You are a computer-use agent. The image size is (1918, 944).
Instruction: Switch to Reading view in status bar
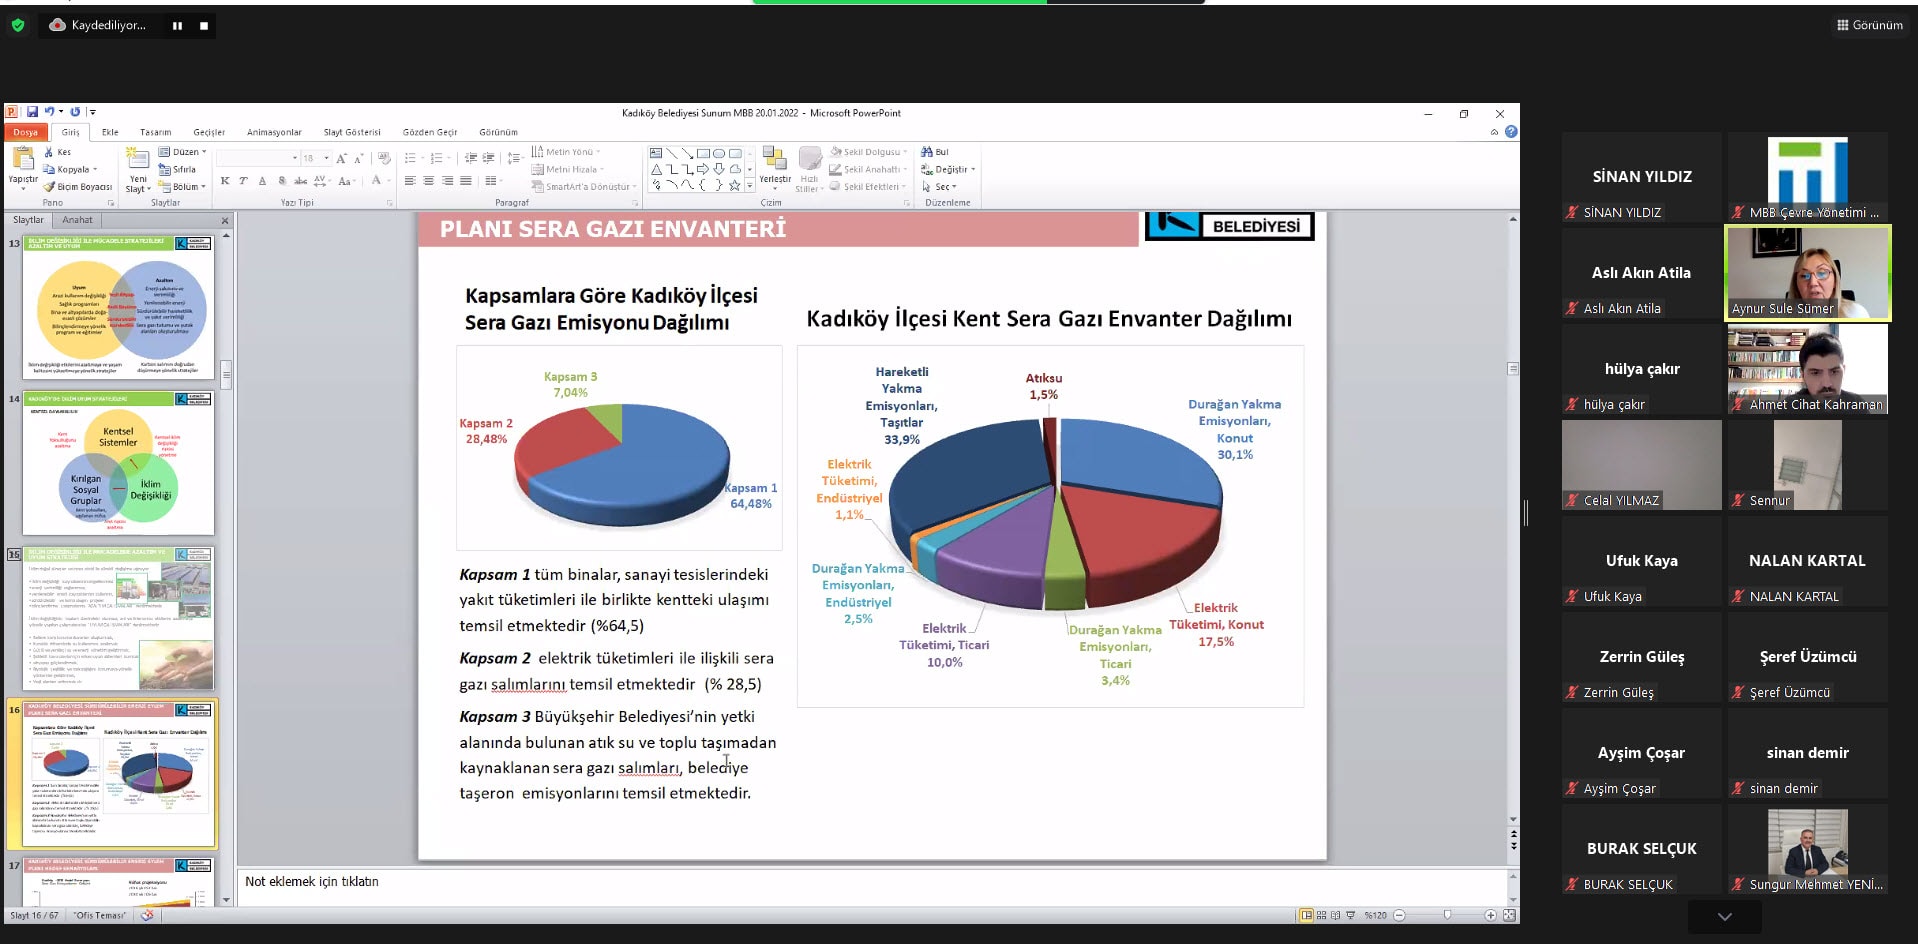[1335, 915]
